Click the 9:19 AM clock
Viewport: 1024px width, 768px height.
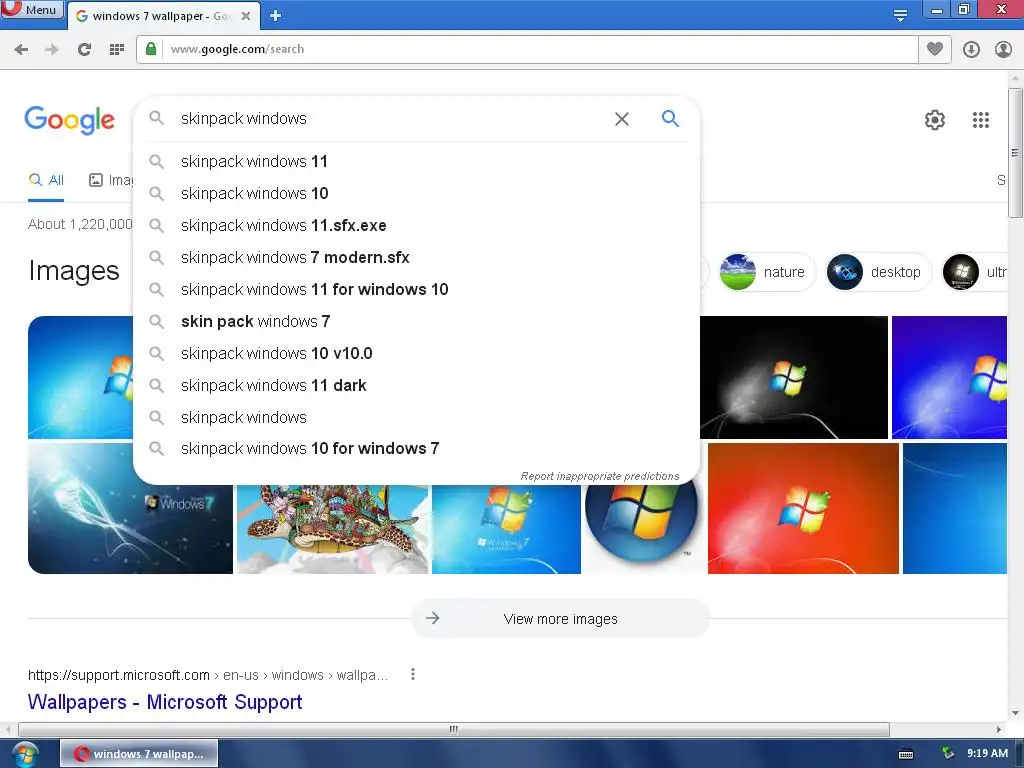pos(987,754)
